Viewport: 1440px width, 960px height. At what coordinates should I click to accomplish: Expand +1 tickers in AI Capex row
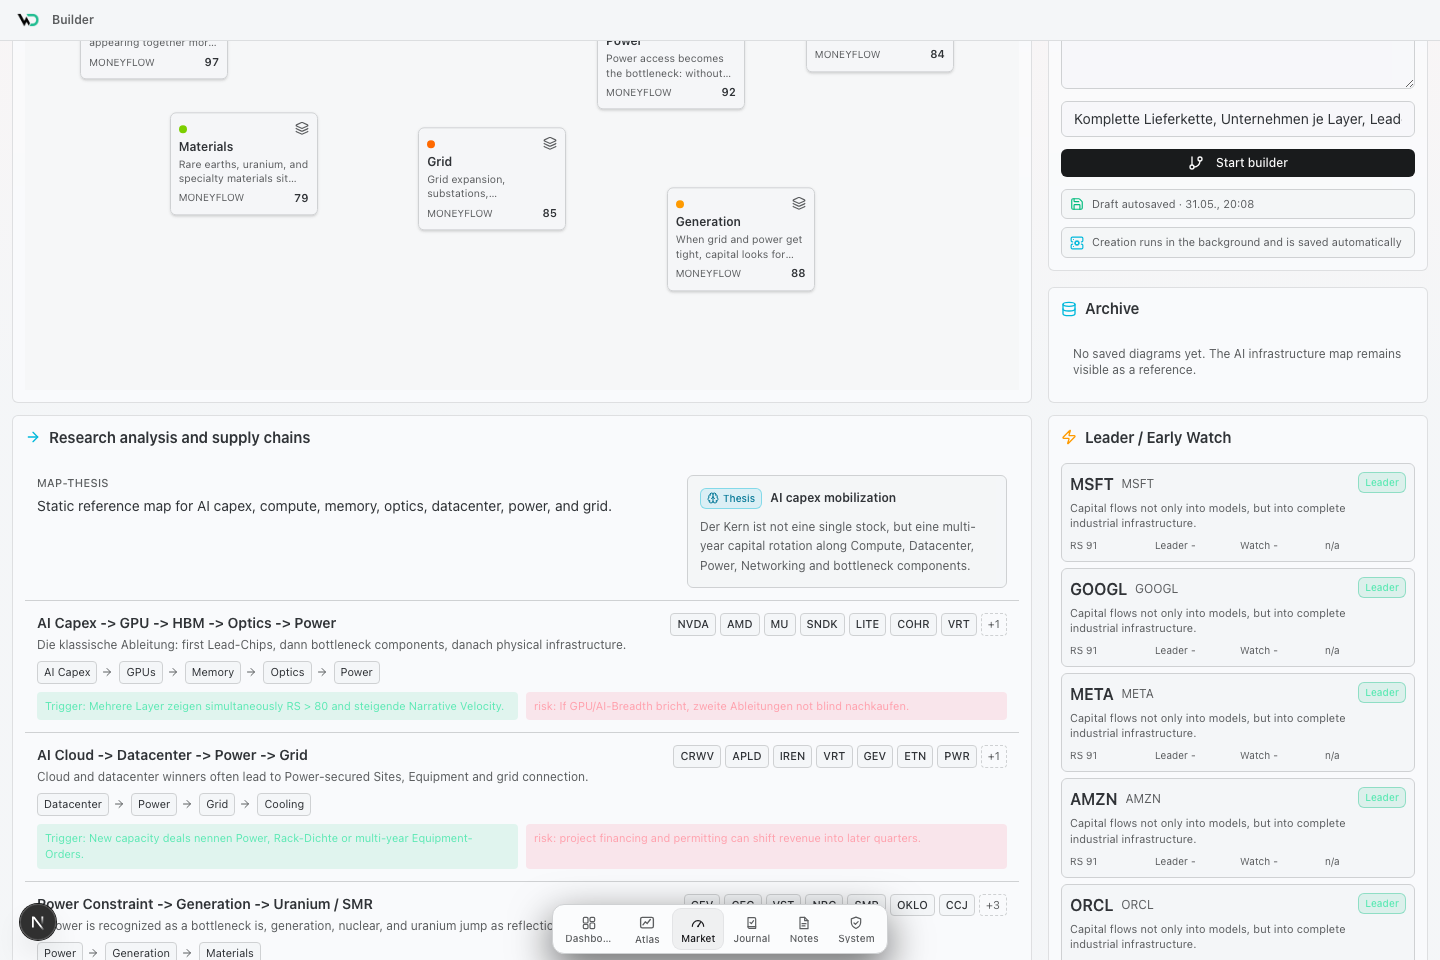click(x=994, y=624)
